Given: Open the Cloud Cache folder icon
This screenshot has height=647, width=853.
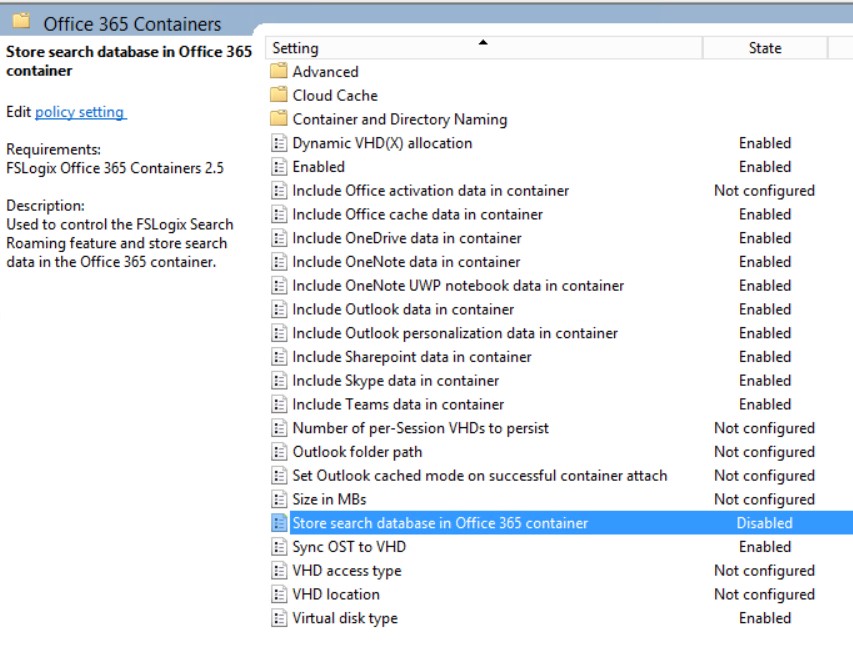Looking at the screenshot, I should (x=279, y=95).
